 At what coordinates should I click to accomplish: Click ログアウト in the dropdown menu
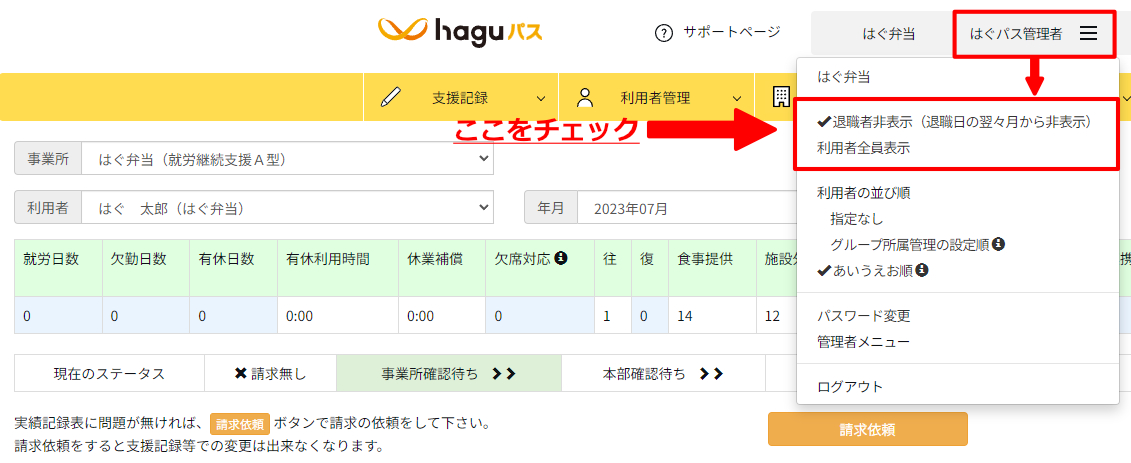(x=849, y=387)
